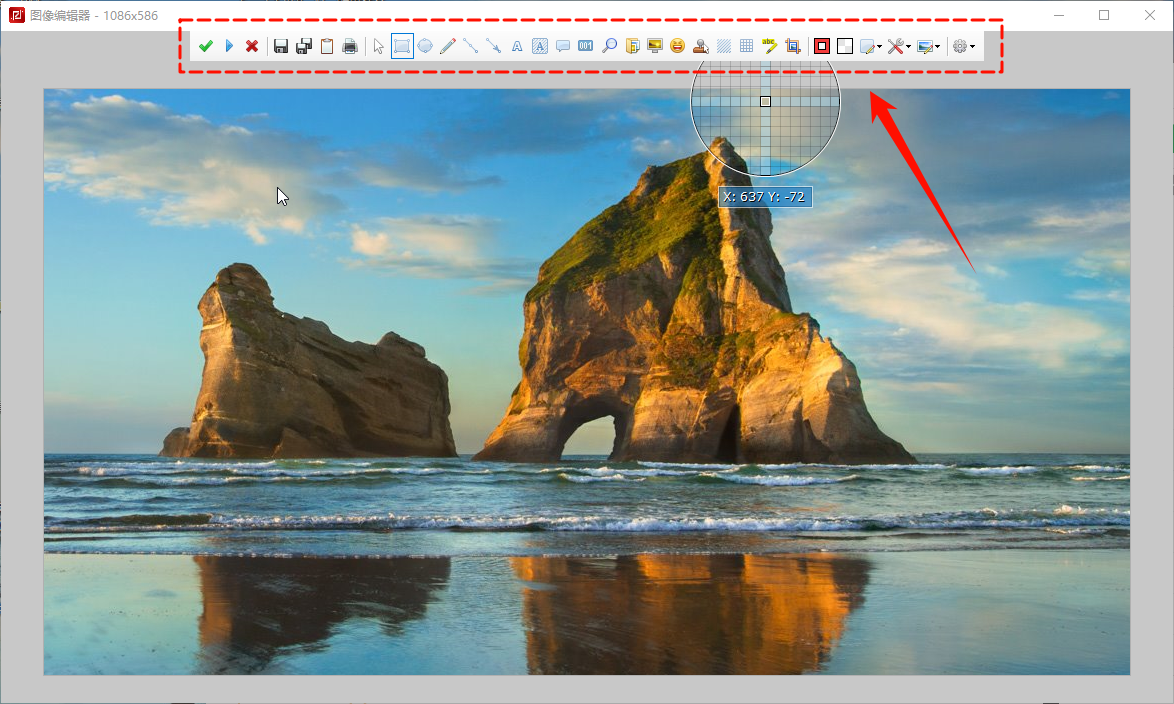The image size is (1174, 704).
Task: Click the red X cancel icon
Action: coord(252,46)
